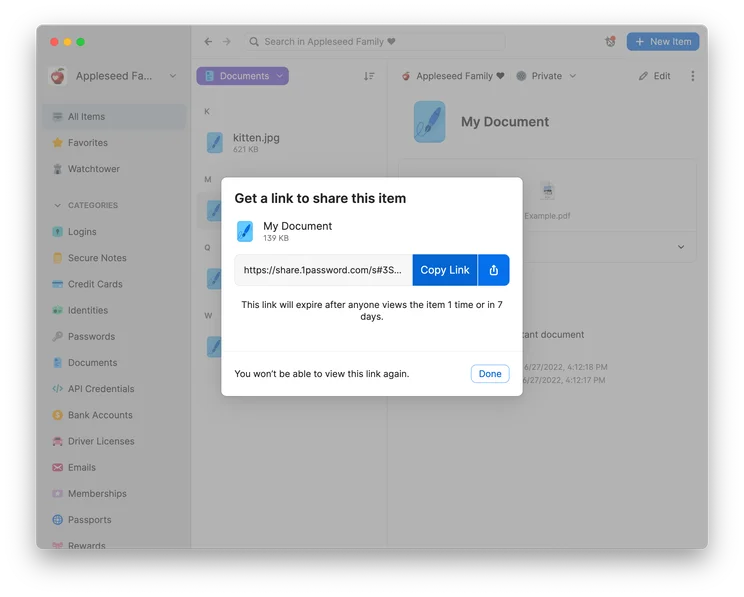Click the All Items list icon
This screenshot has width=744, height=597.
click(x=57, y=116)
